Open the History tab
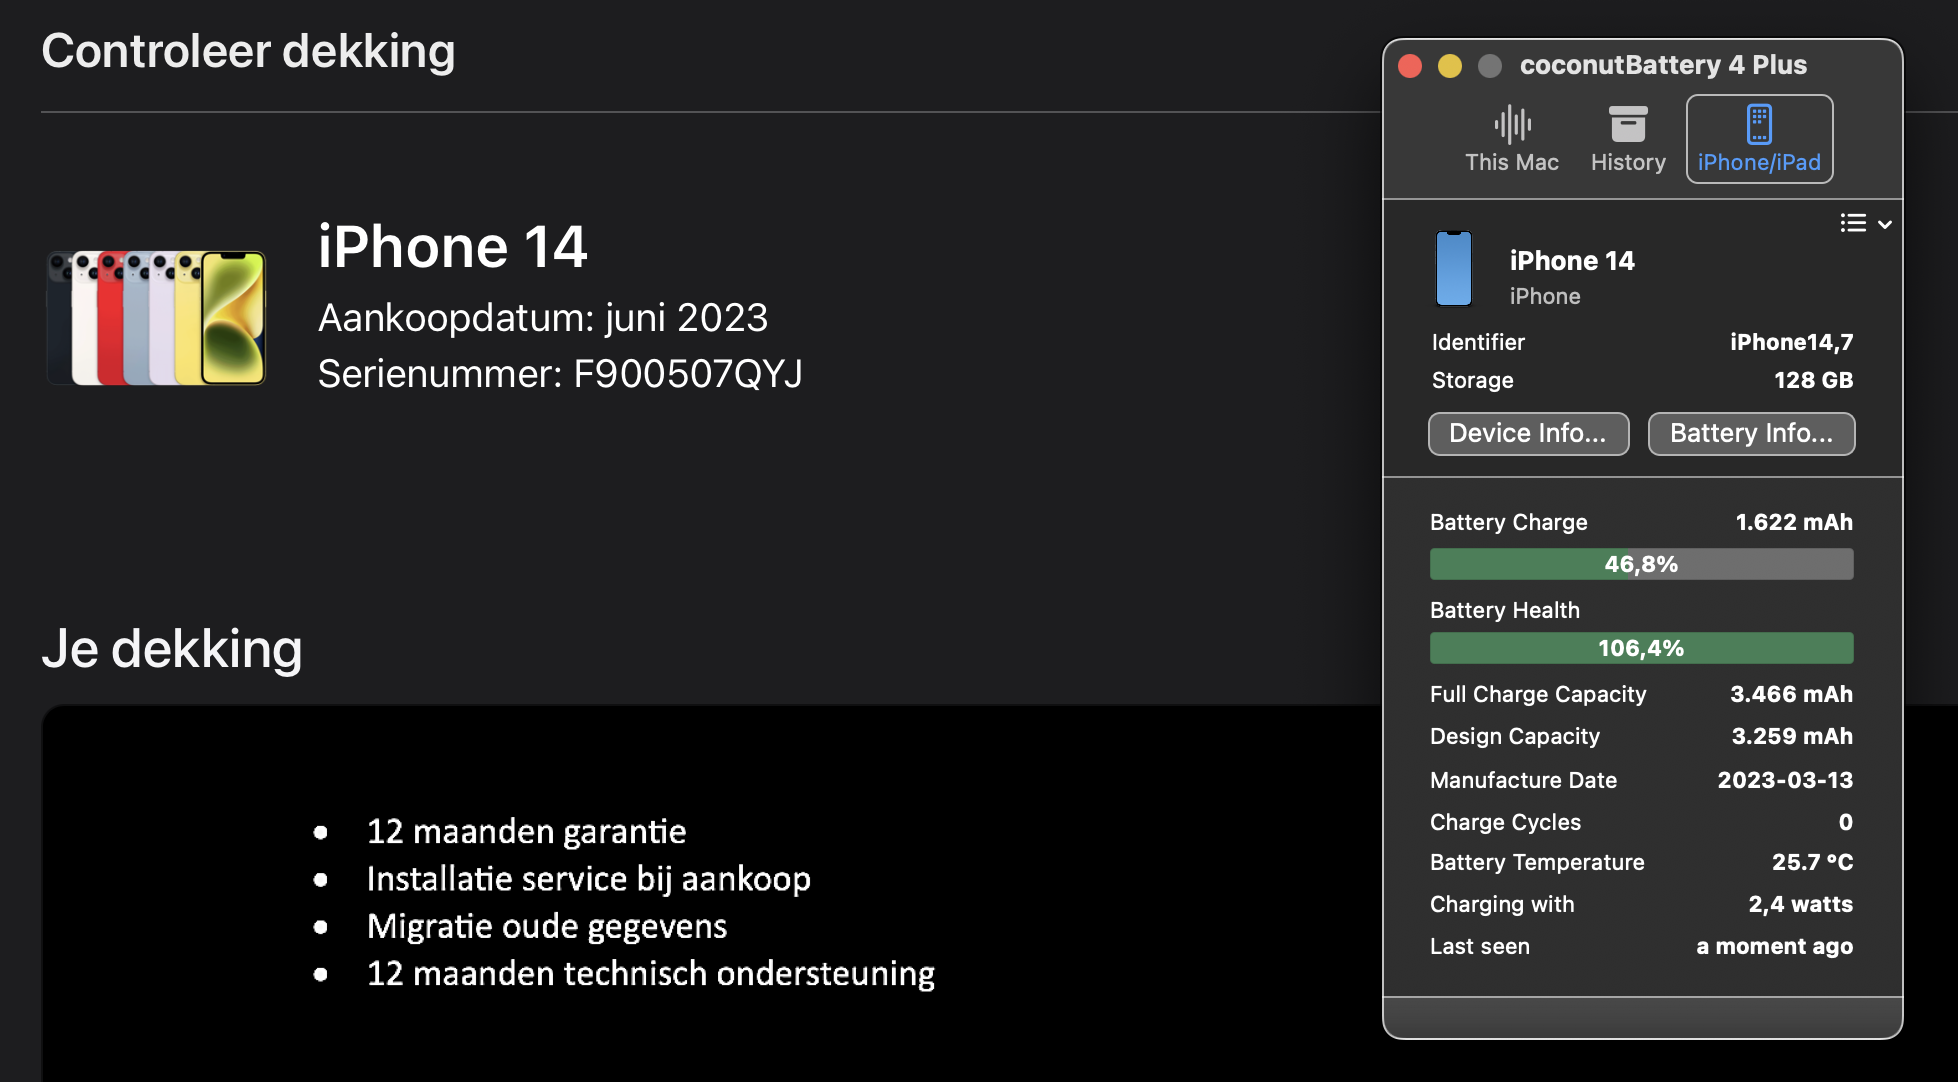The height and width of the screenshot is (1082, 1958). click(1628, 139)
